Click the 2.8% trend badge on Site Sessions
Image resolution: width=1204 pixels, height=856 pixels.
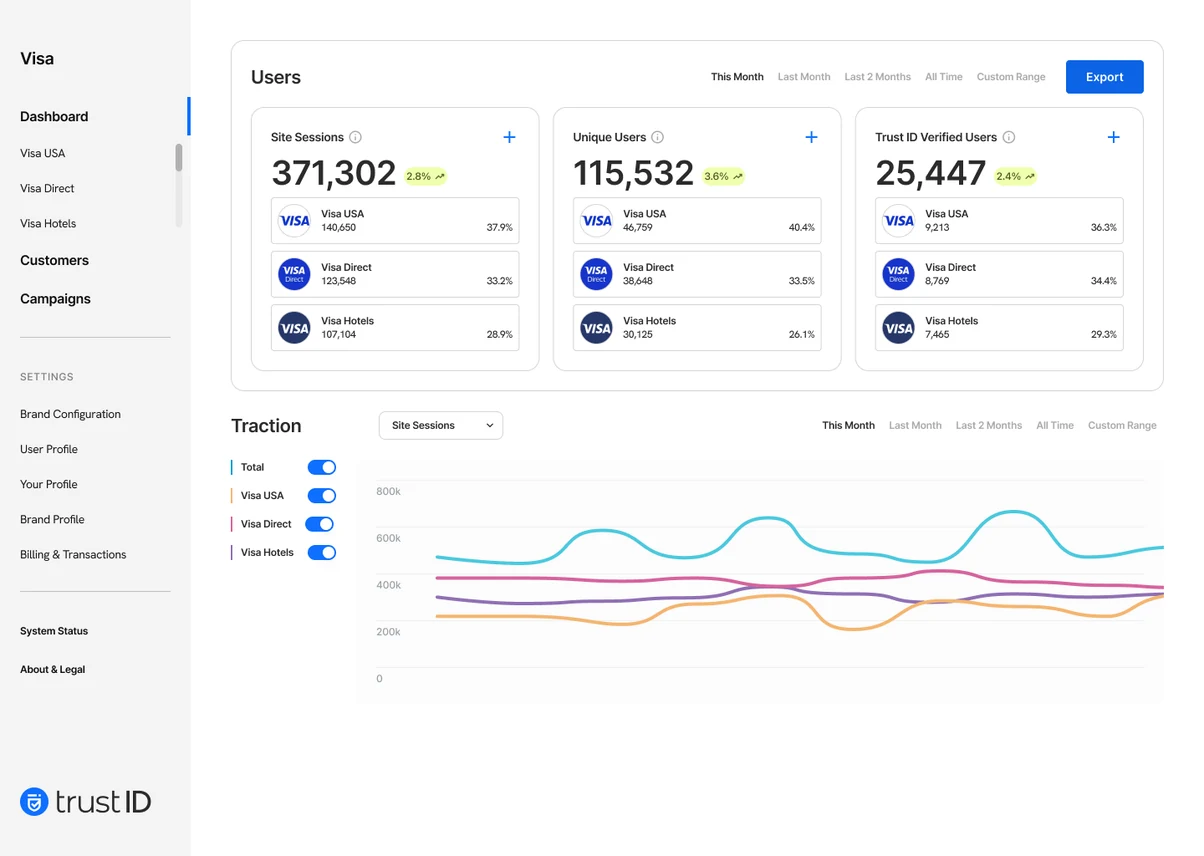425,176
